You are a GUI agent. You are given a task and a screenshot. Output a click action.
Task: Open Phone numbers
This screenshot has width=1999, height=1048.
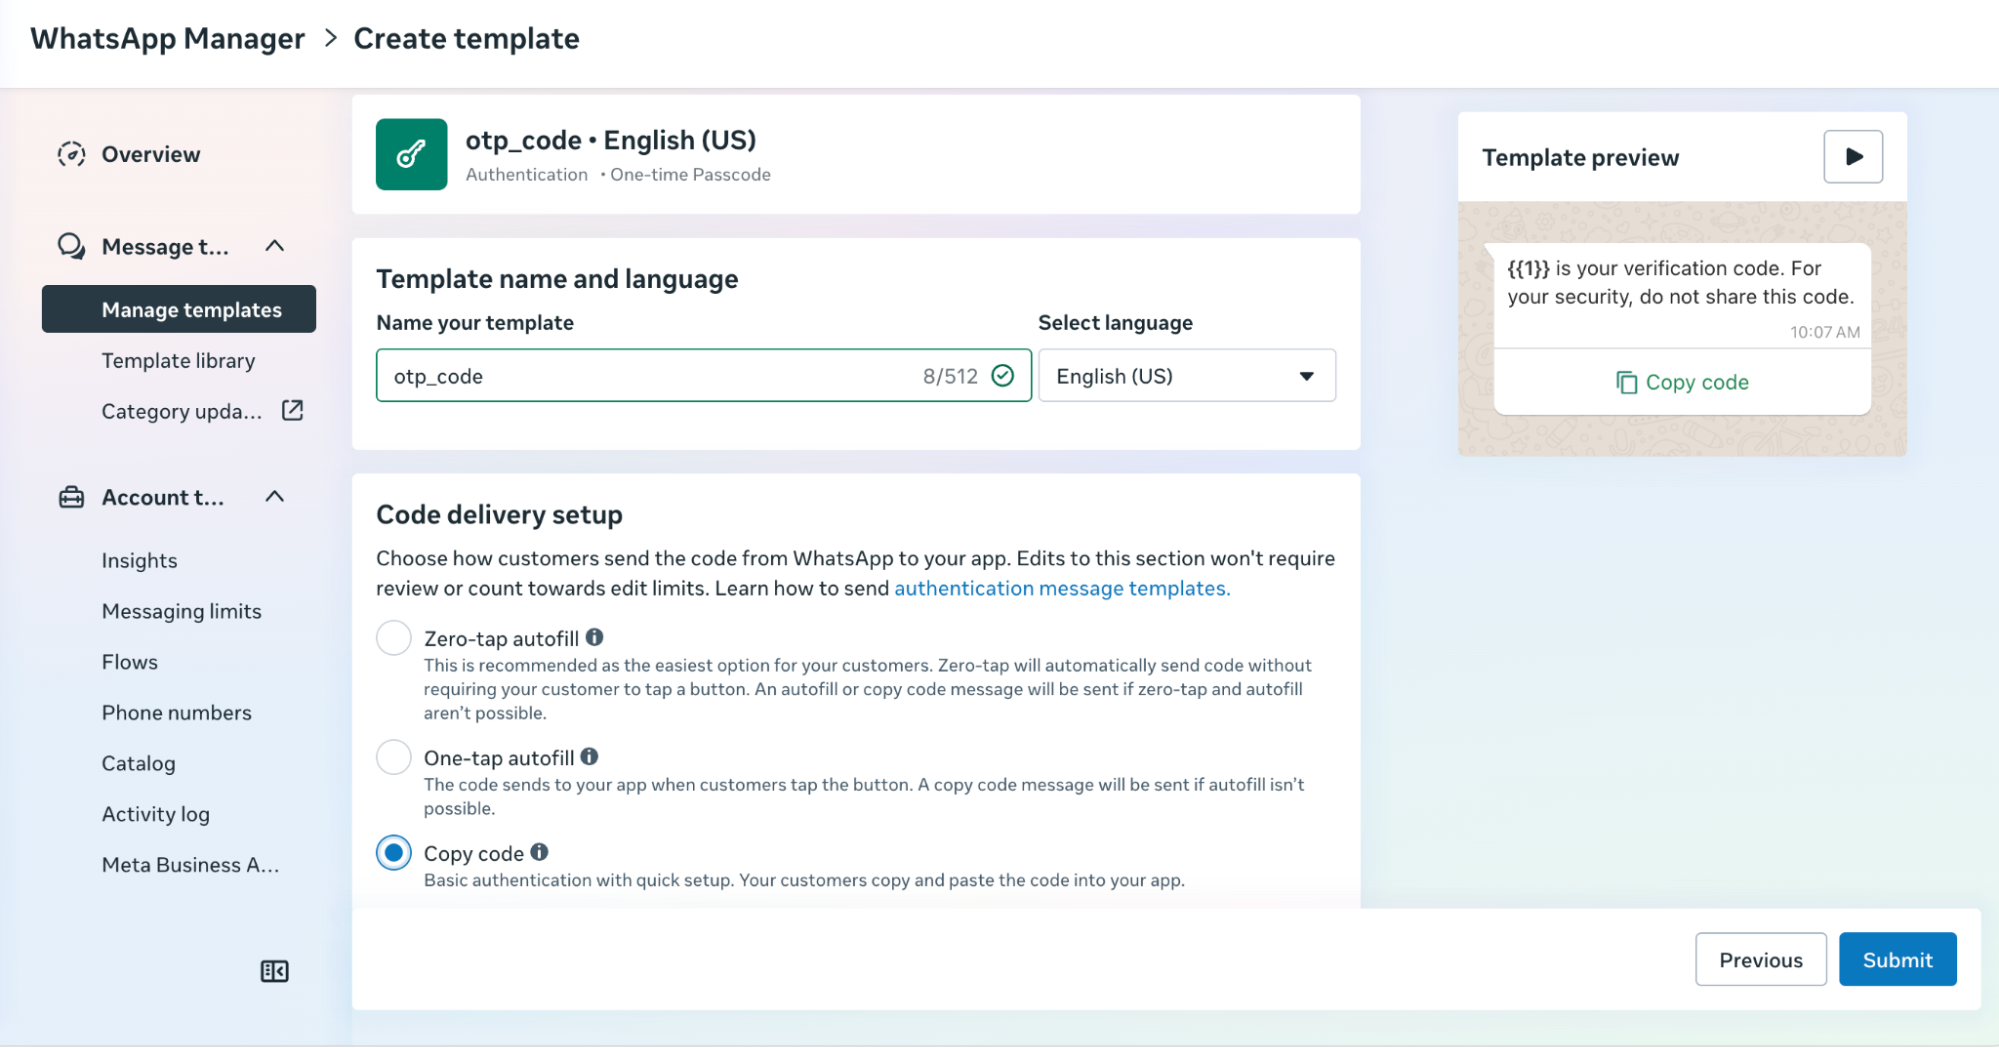click(176, 713)
